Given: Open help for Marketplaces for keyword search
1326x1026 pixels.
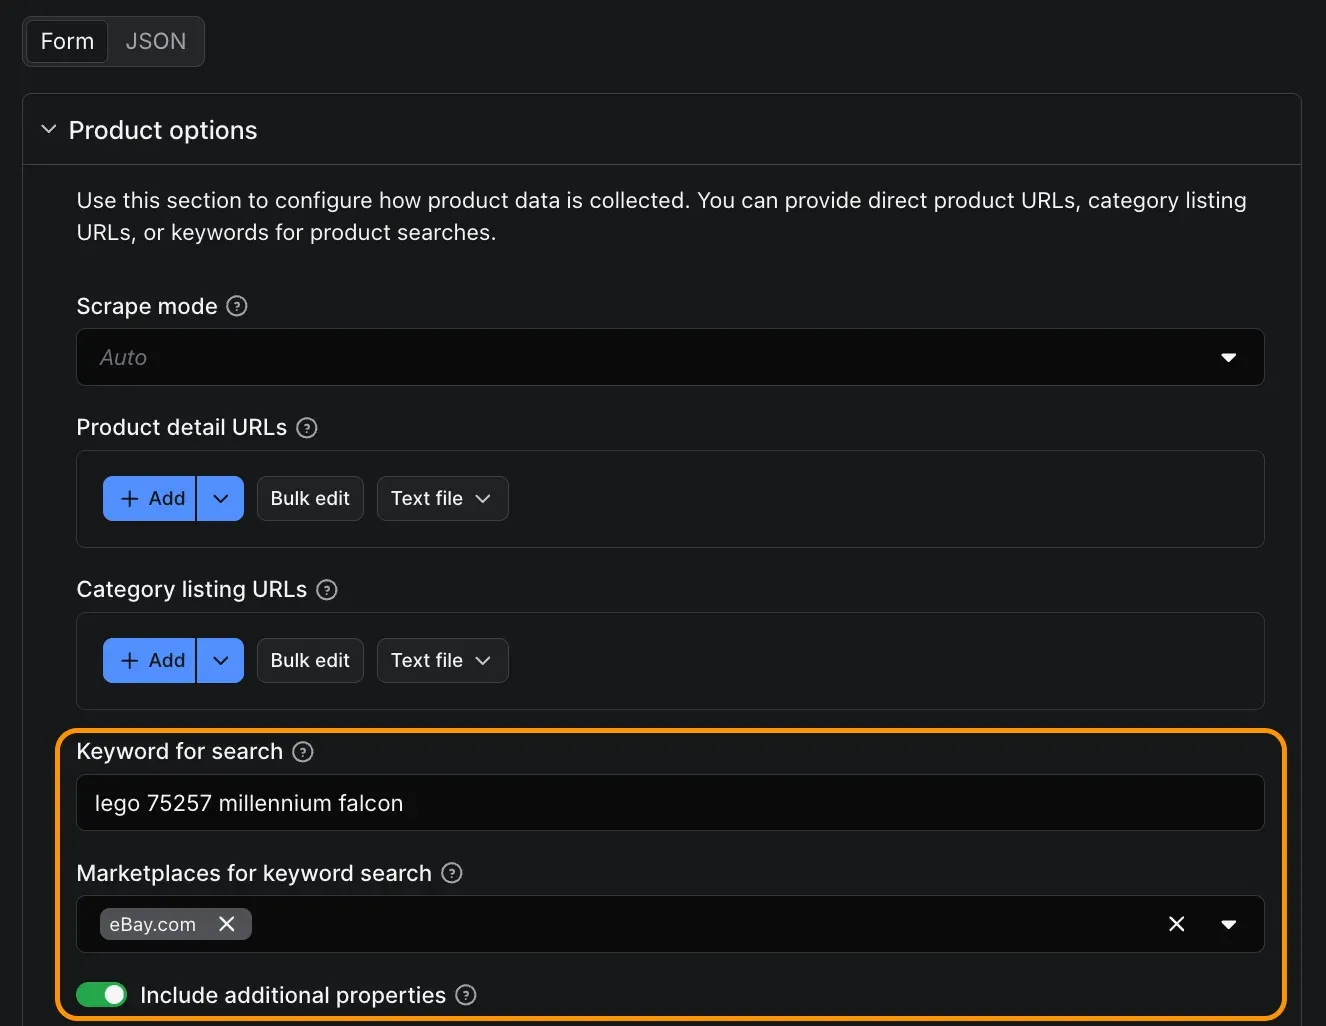Looking at the screenshot, I should point(452,873).
